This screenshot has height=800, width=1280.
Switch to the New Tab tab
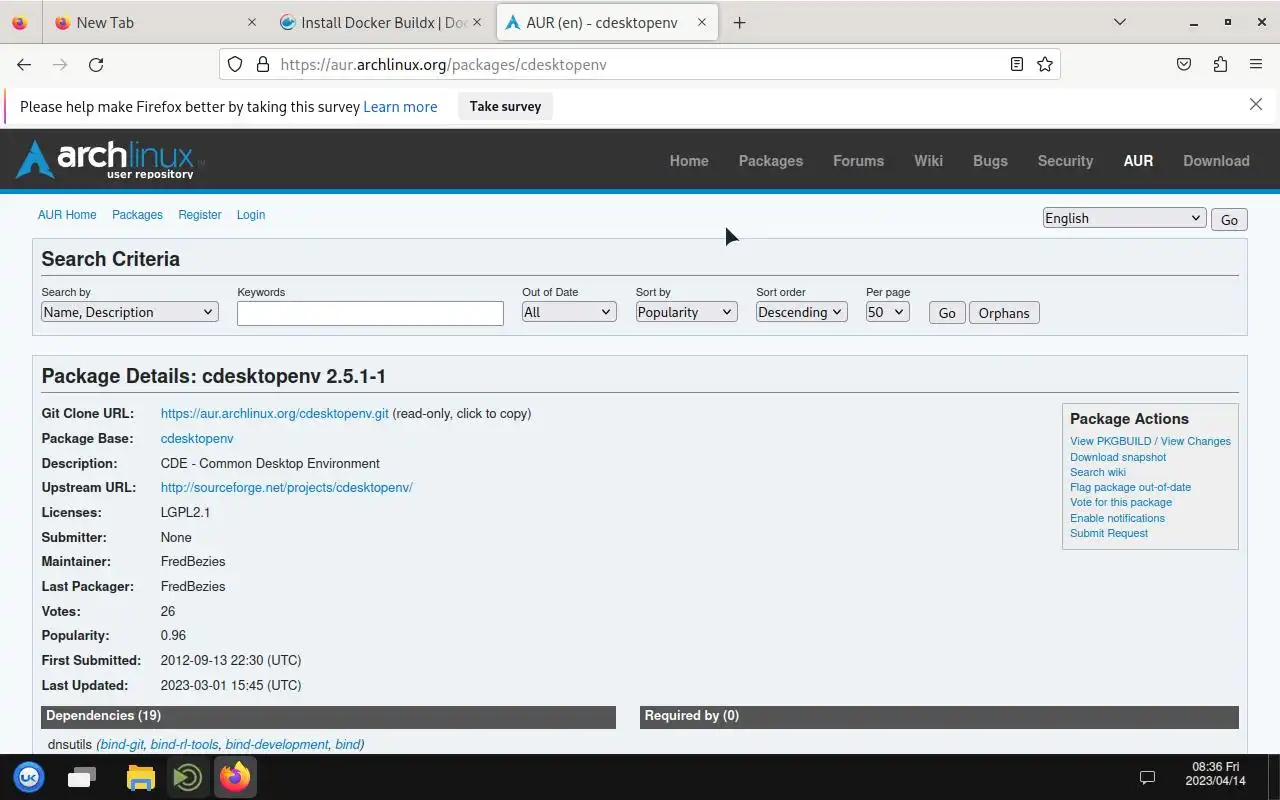click(155, 22)
